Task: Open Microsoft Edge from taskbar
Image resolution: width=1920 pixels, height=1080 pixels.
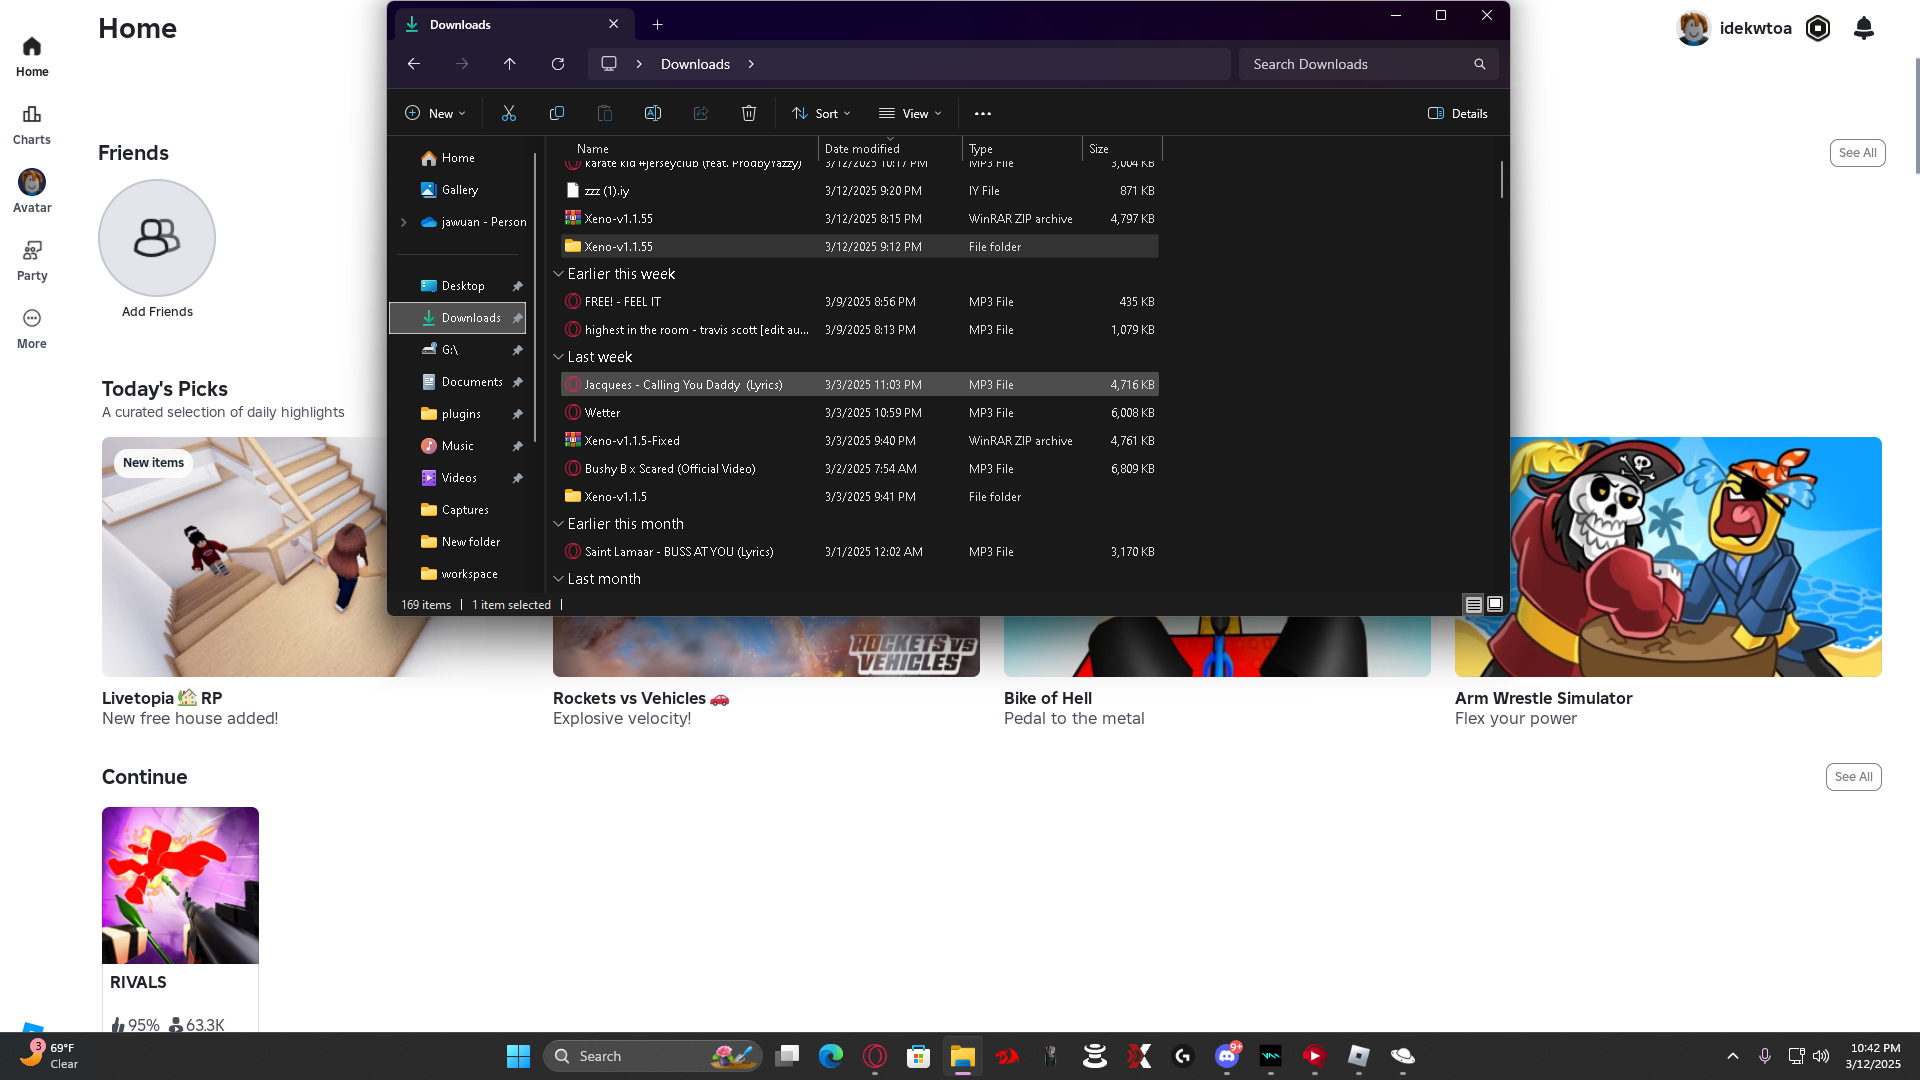Action: [x=831, y=1056]
